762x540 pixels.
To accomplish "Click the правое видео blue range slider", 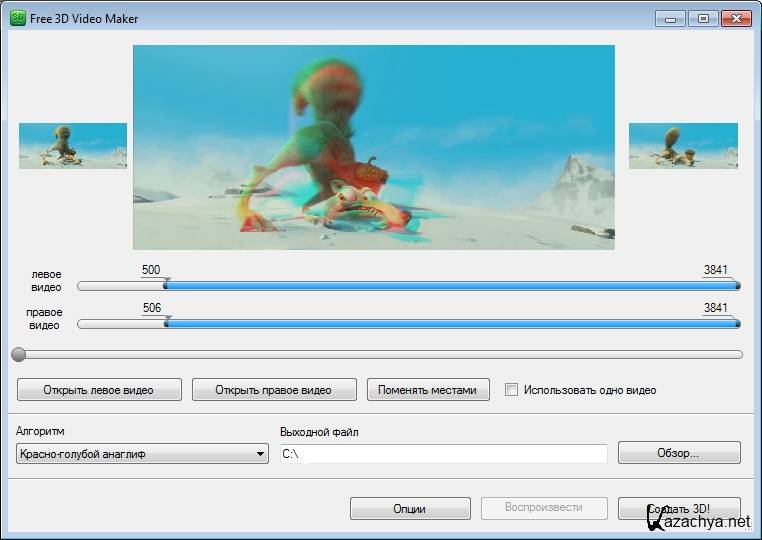I will coord(450,324).
